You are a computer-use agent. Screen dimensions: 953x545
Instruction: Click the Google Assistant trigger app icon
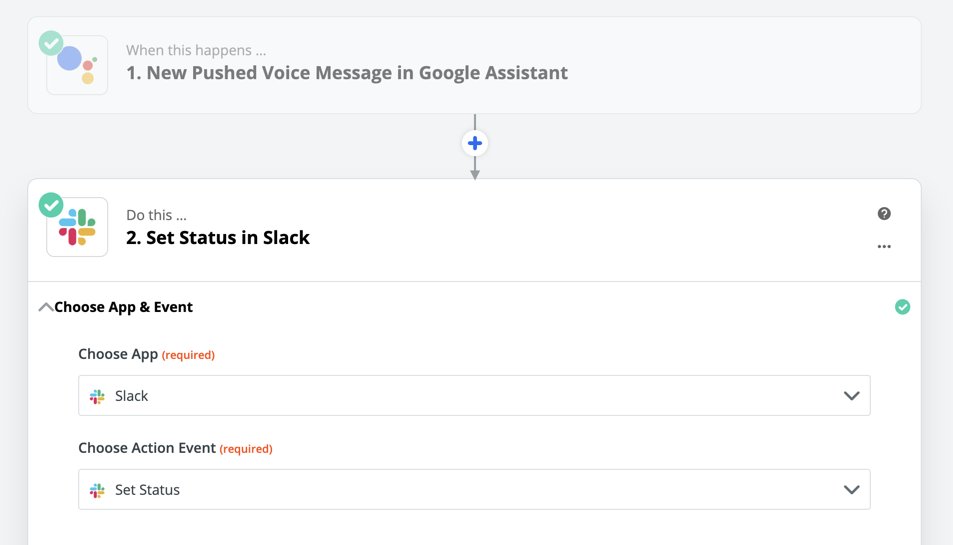click(x=77, y=65)
